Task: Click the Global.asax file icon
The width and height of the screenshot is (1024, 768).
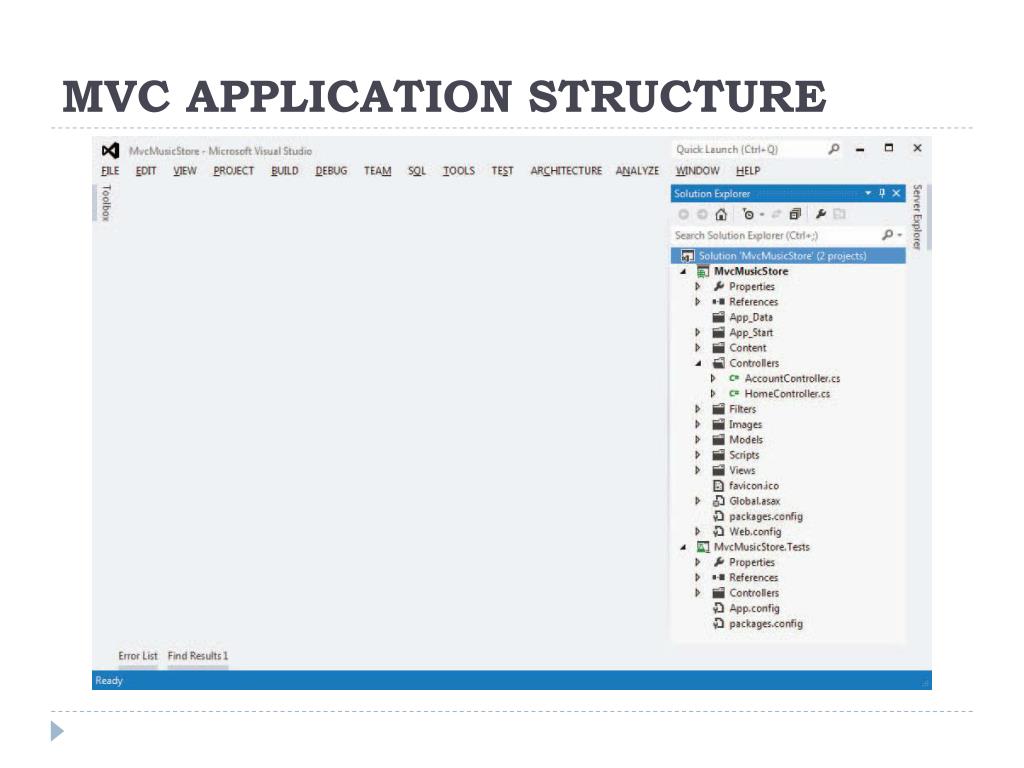Action: 718,501
